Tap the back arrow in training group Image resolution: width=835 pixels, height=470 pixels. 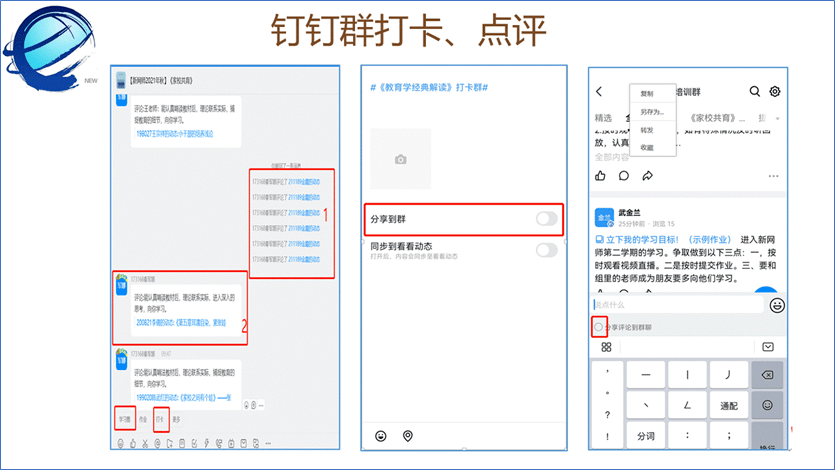599,92
